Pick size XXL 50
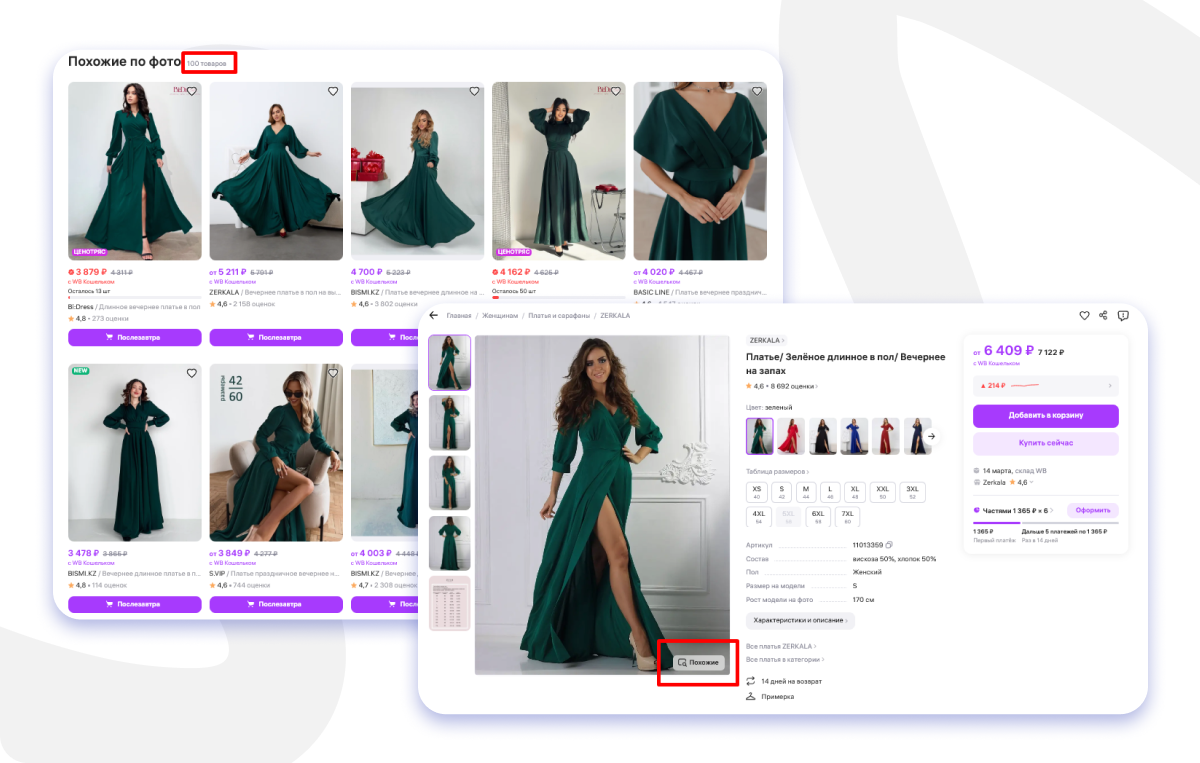The height and width of the screenshot is (763, 1200). click(882, 491)
